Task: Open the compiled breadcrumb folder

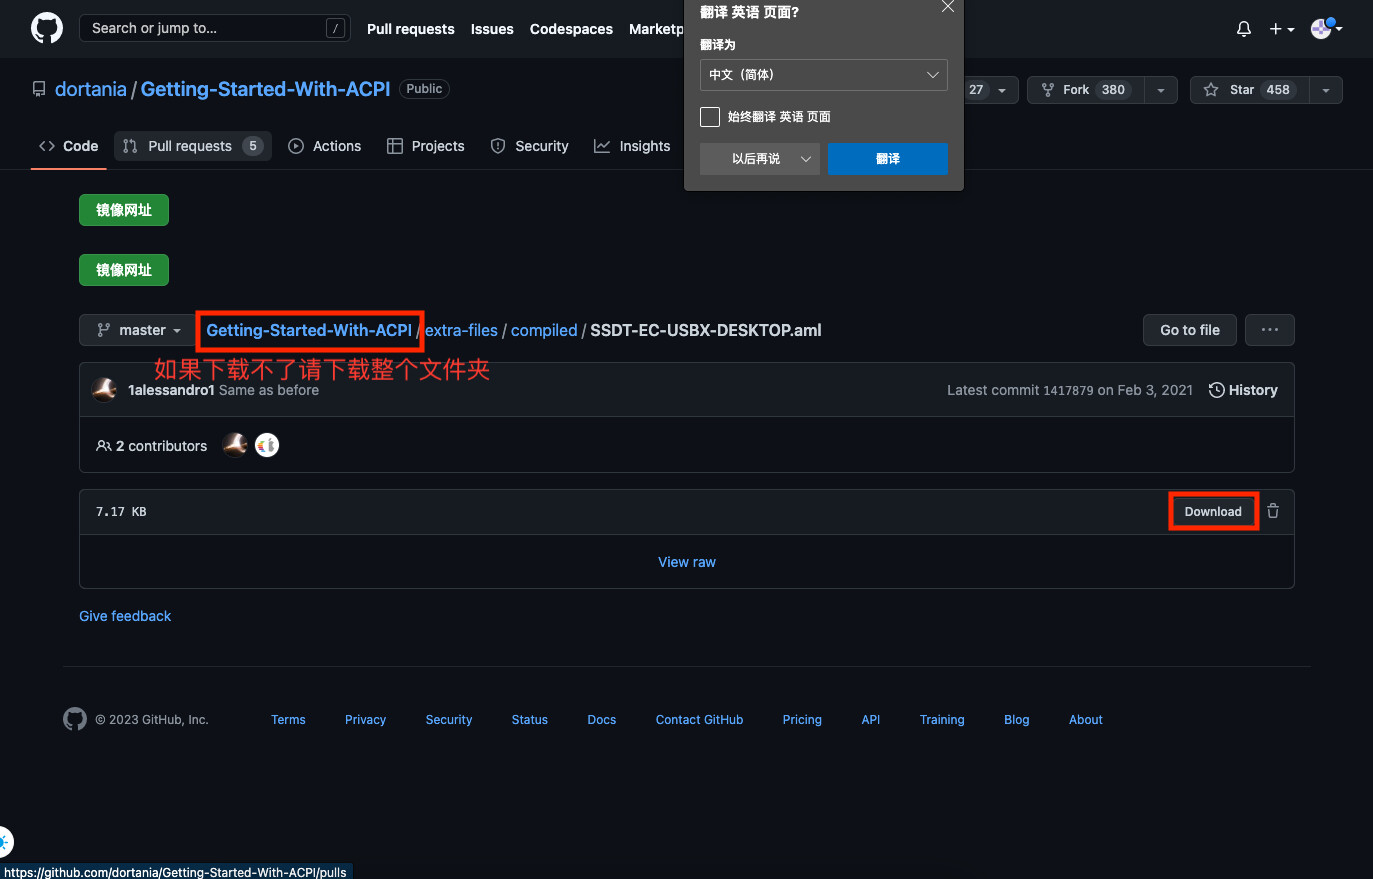Action: pyautogui.click(x=544, y=330)
